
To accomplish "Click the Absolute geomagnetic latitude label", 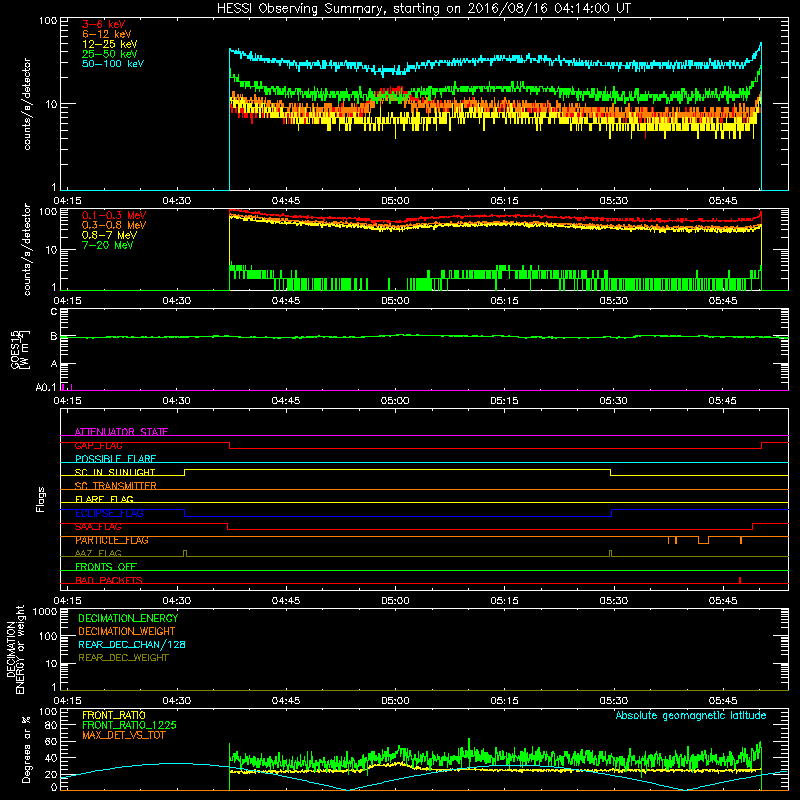I will click(x=691, y=716).
